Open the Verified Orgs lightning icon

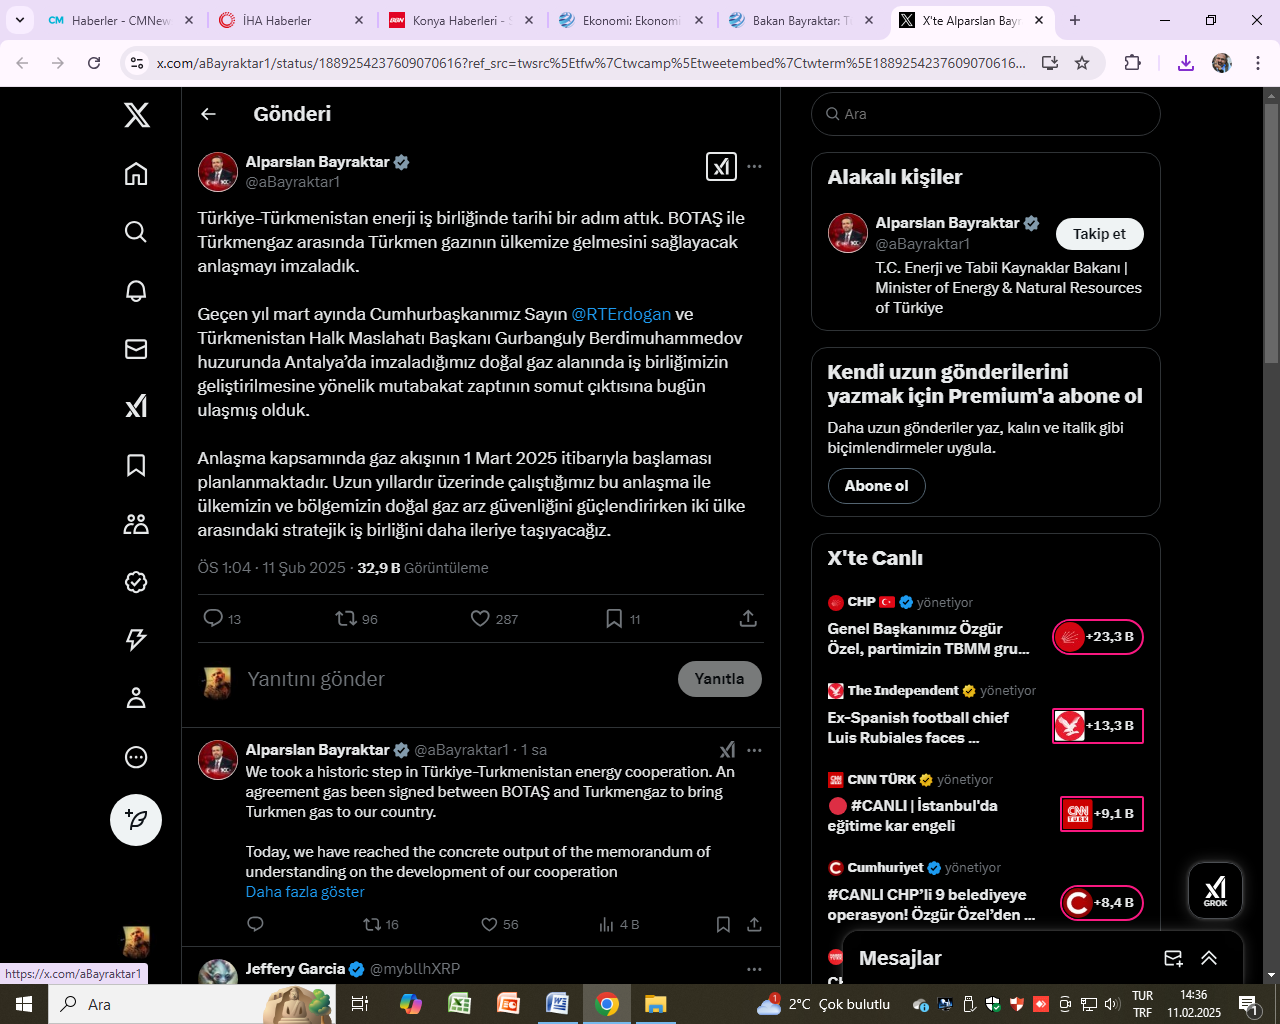coord(136,640)
